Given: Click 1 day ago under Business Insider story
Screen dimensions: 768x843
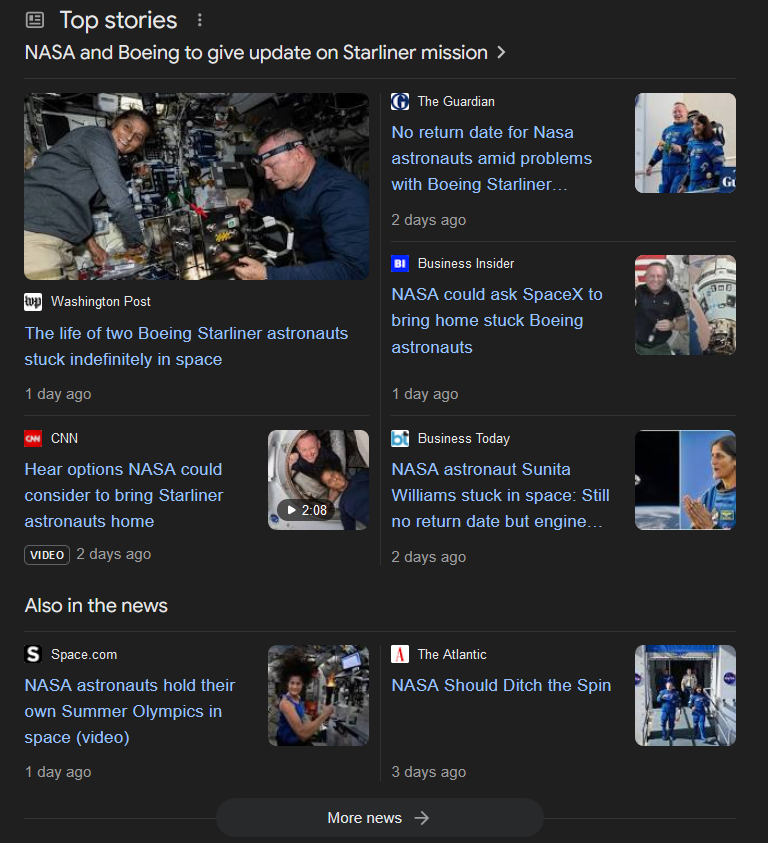Looking at the screenshot, I should coord(425,394).
